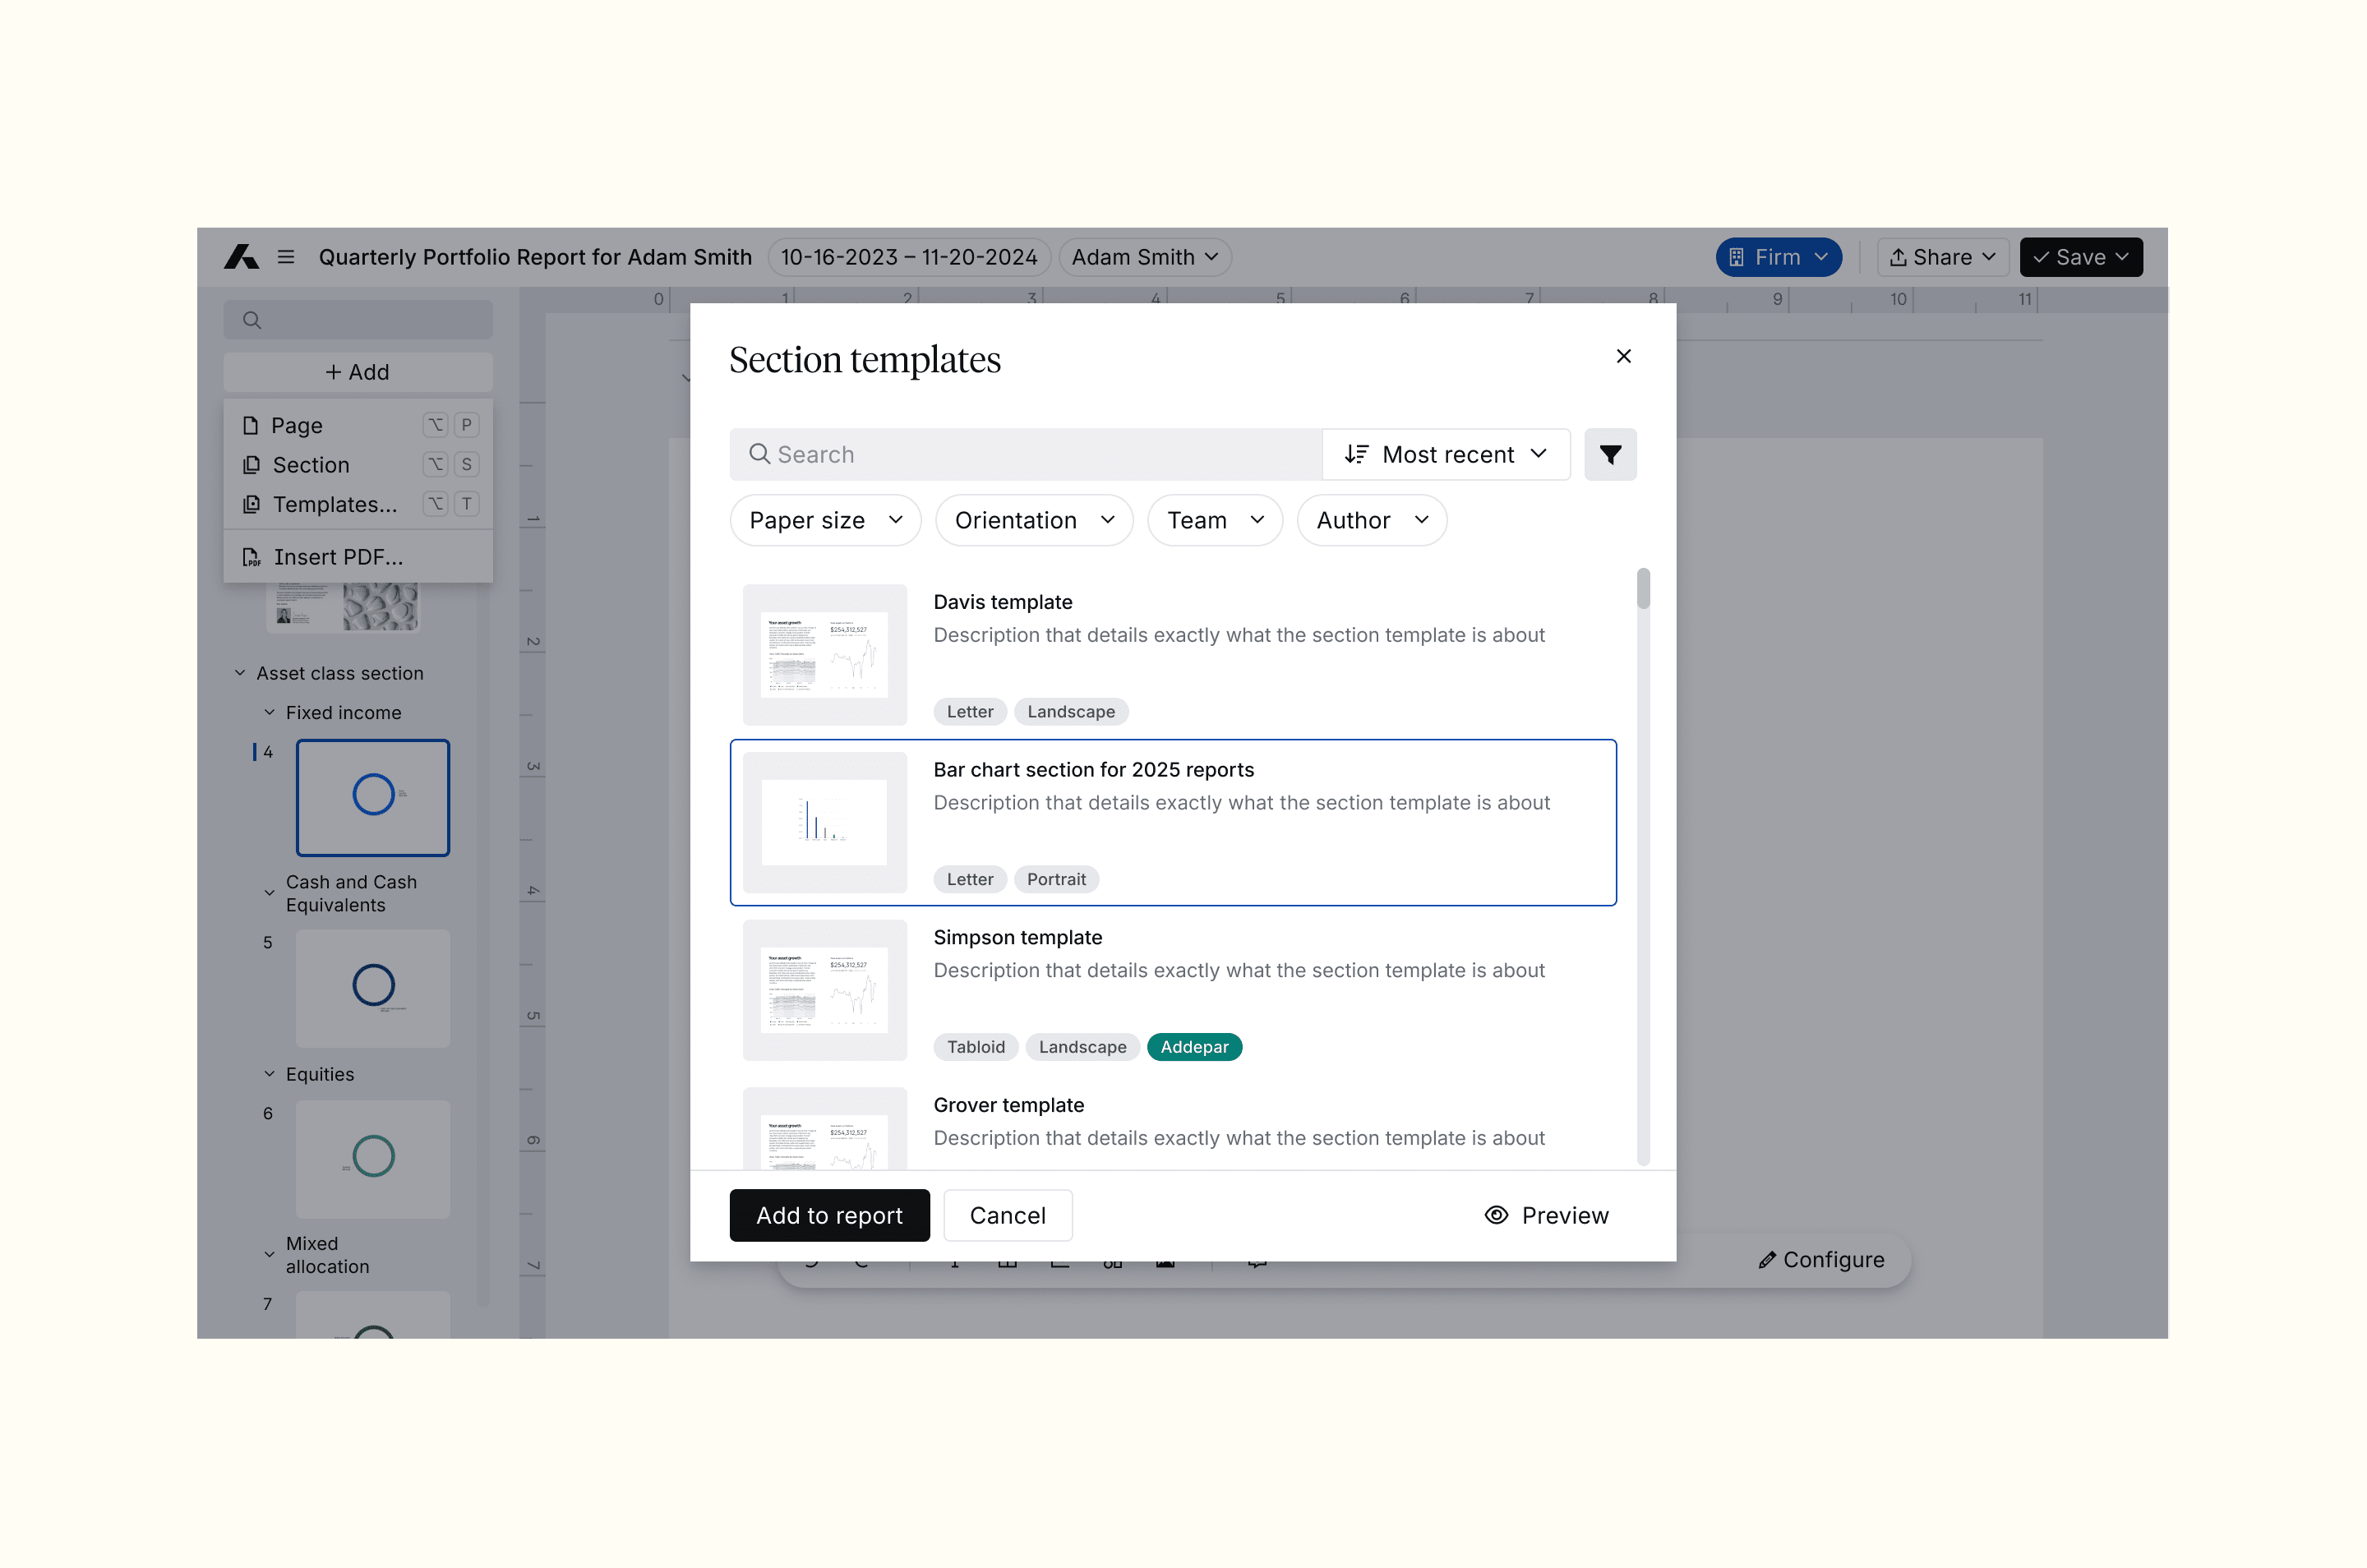Viewport: 2367px width, 1568px height.
Task: Click the templates list scrollbar
Action: [1643, 588]
